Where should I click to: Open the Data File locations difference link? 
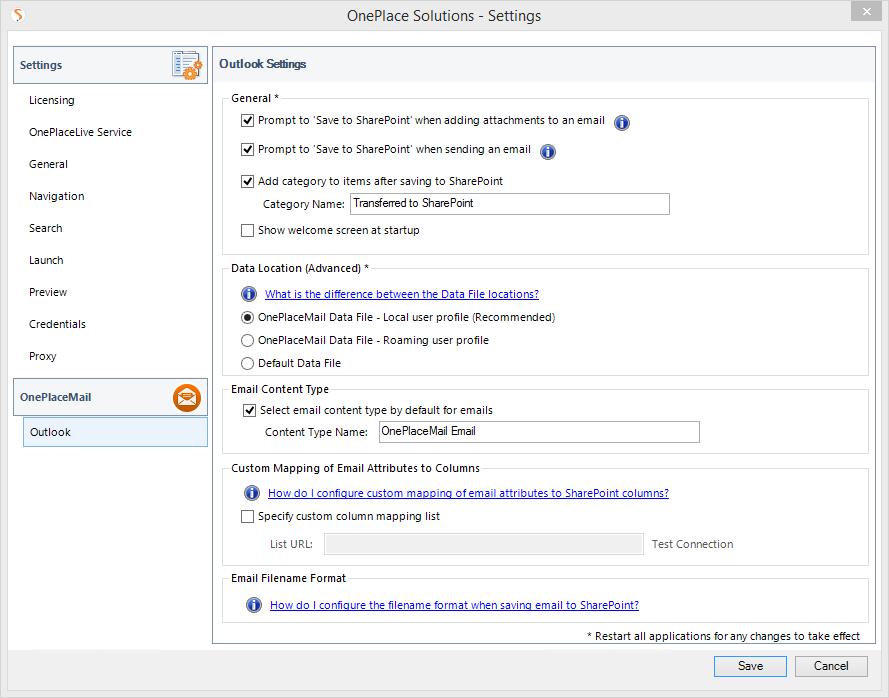click(401, 294)
